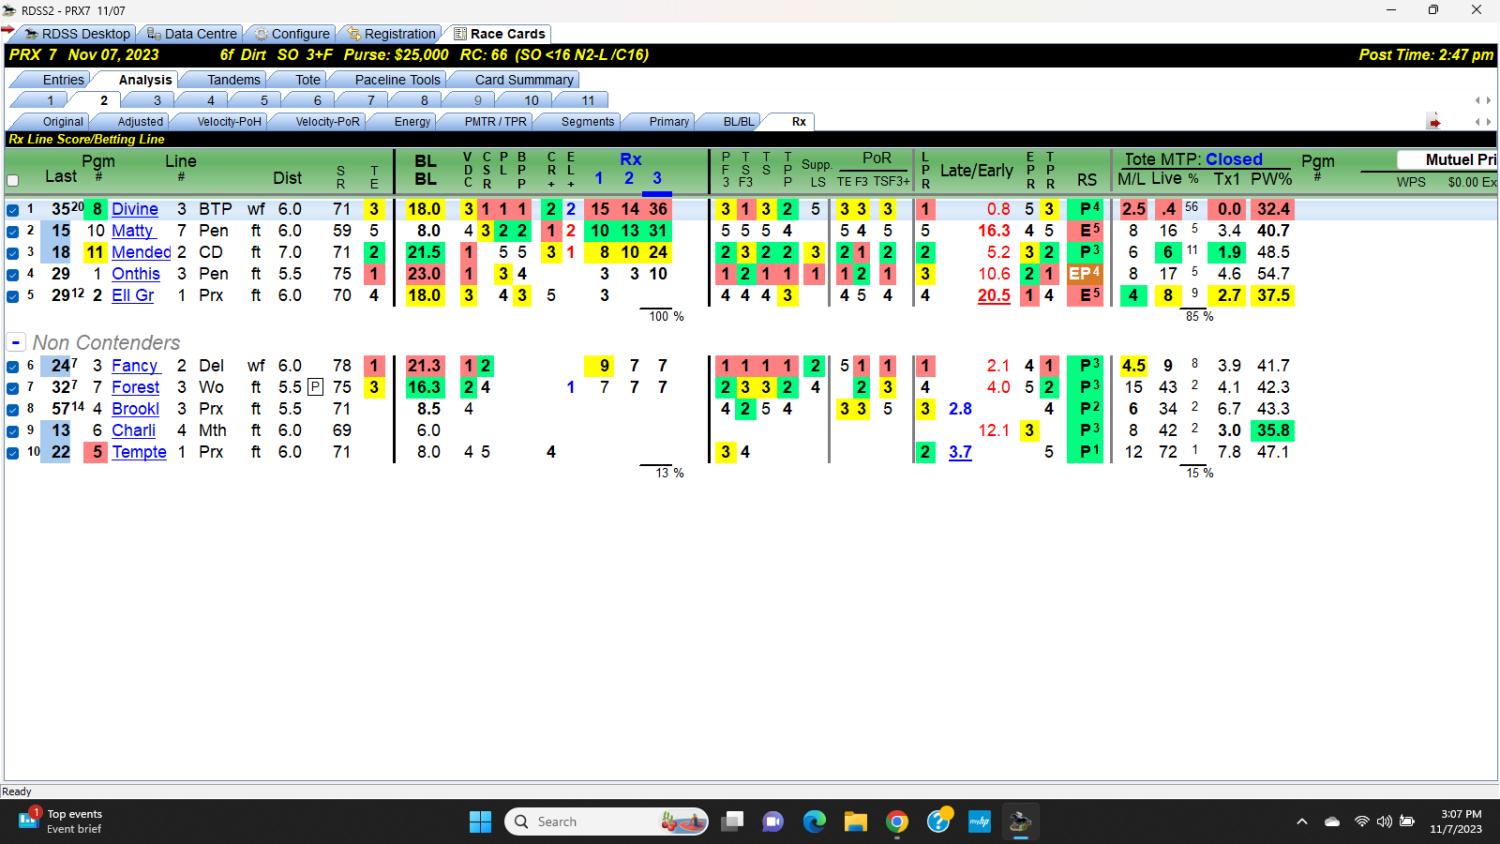
Task: Uncheck the checkbox for the Onthis row
Action: pos(13,274)
